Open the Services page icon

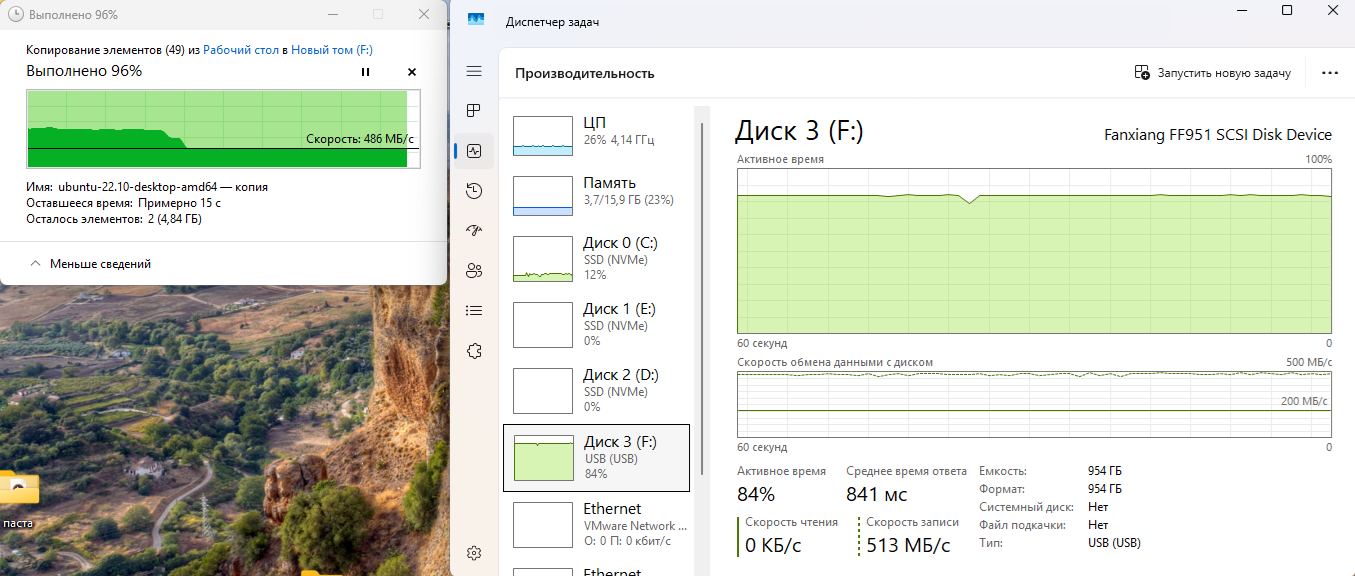click(474, 350)
